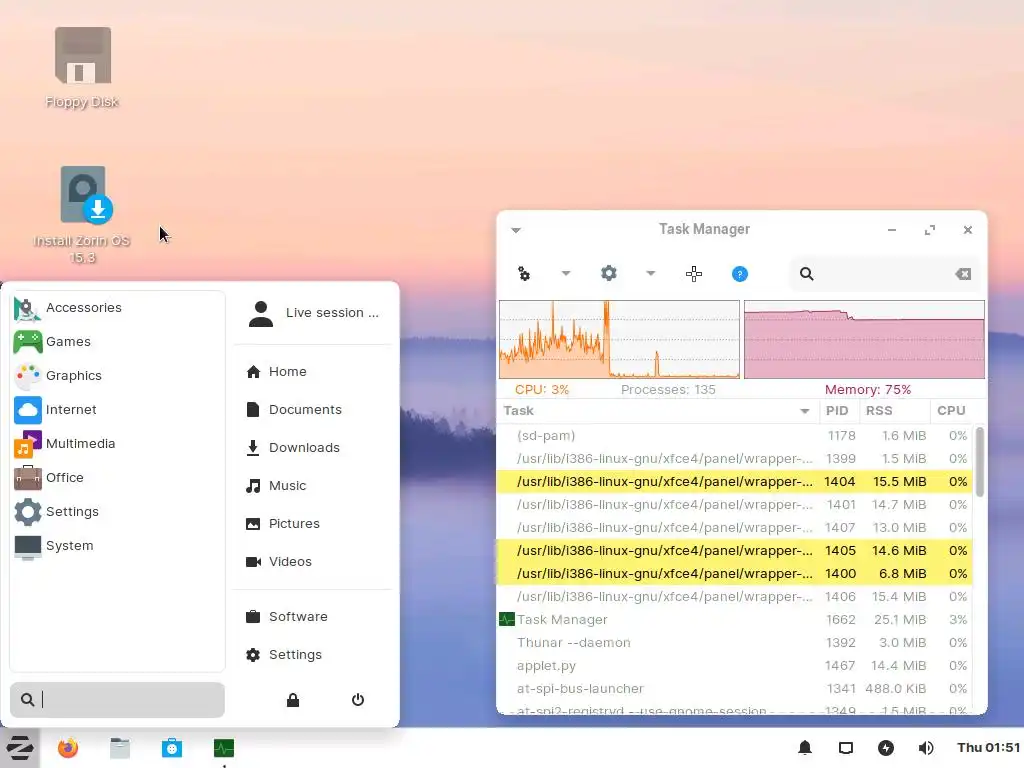Sort by the PID column header

tap(839, 411)
